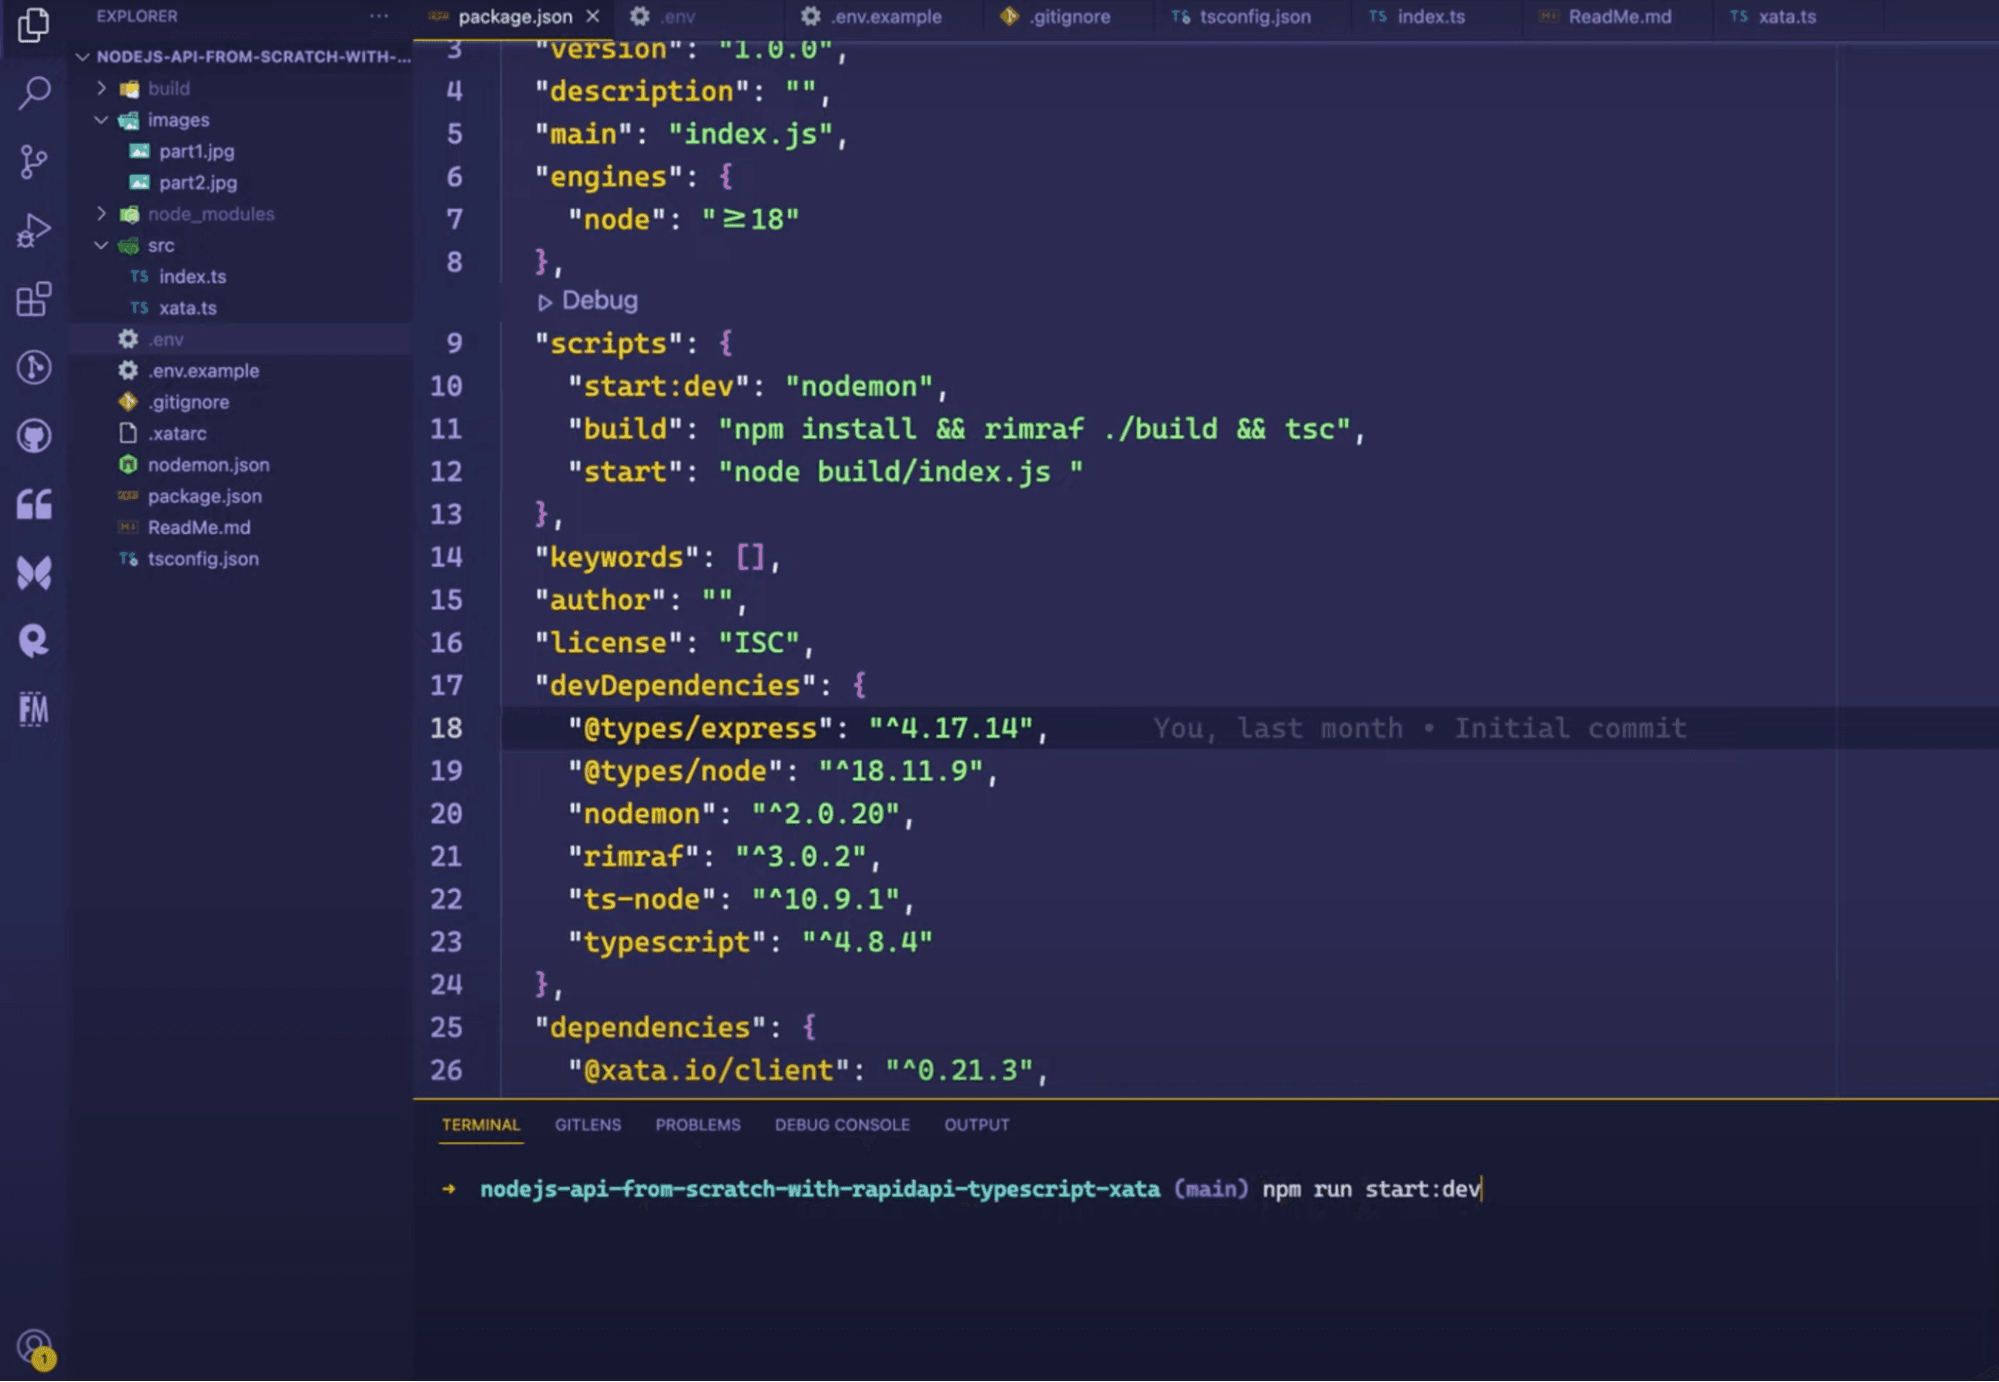The width and height of the screenshot is (1999, 1382).
Task: Open the Accounts icon at sidebar bottom
Action: pos(35,1348)
